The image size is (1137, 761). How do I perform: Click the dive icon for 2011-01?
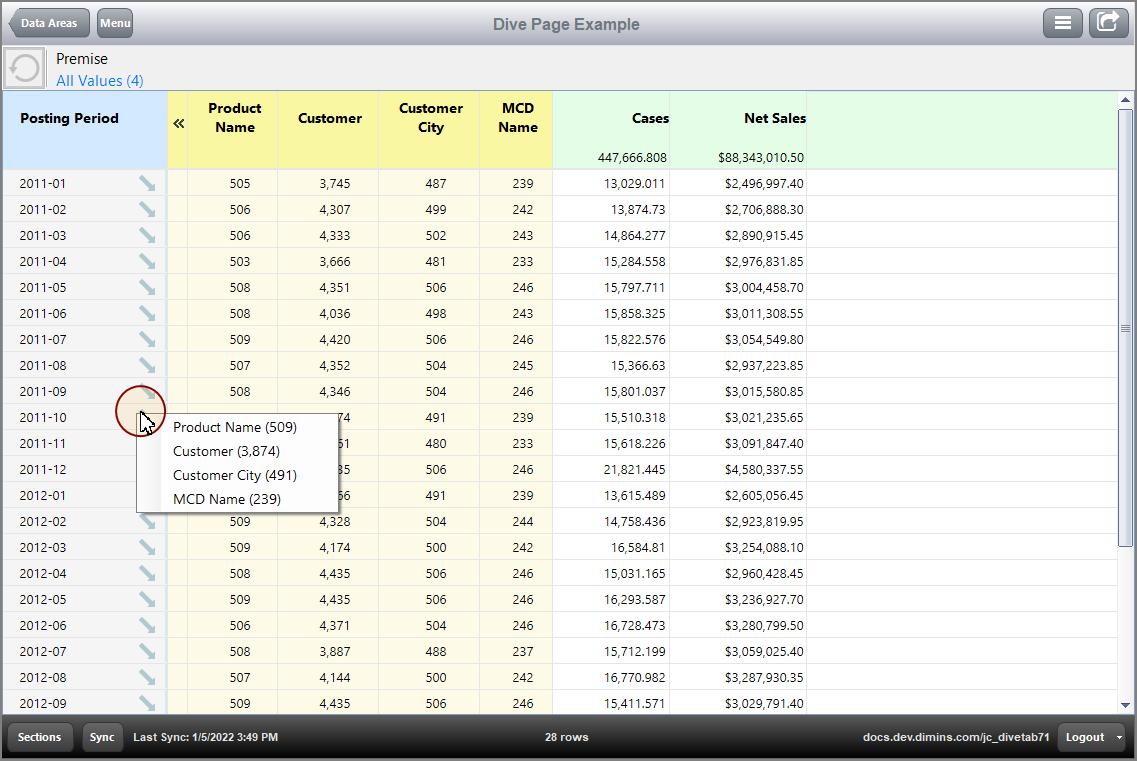(x=147, y=184)
